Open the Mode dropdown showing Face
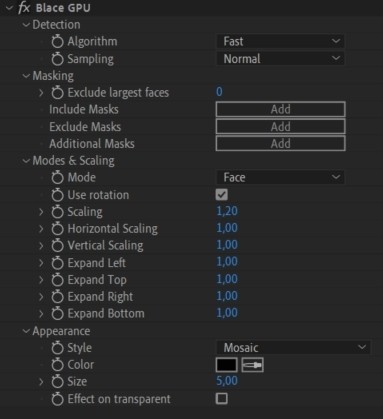This screenshot has width=383, height=419. pos(280,177)
